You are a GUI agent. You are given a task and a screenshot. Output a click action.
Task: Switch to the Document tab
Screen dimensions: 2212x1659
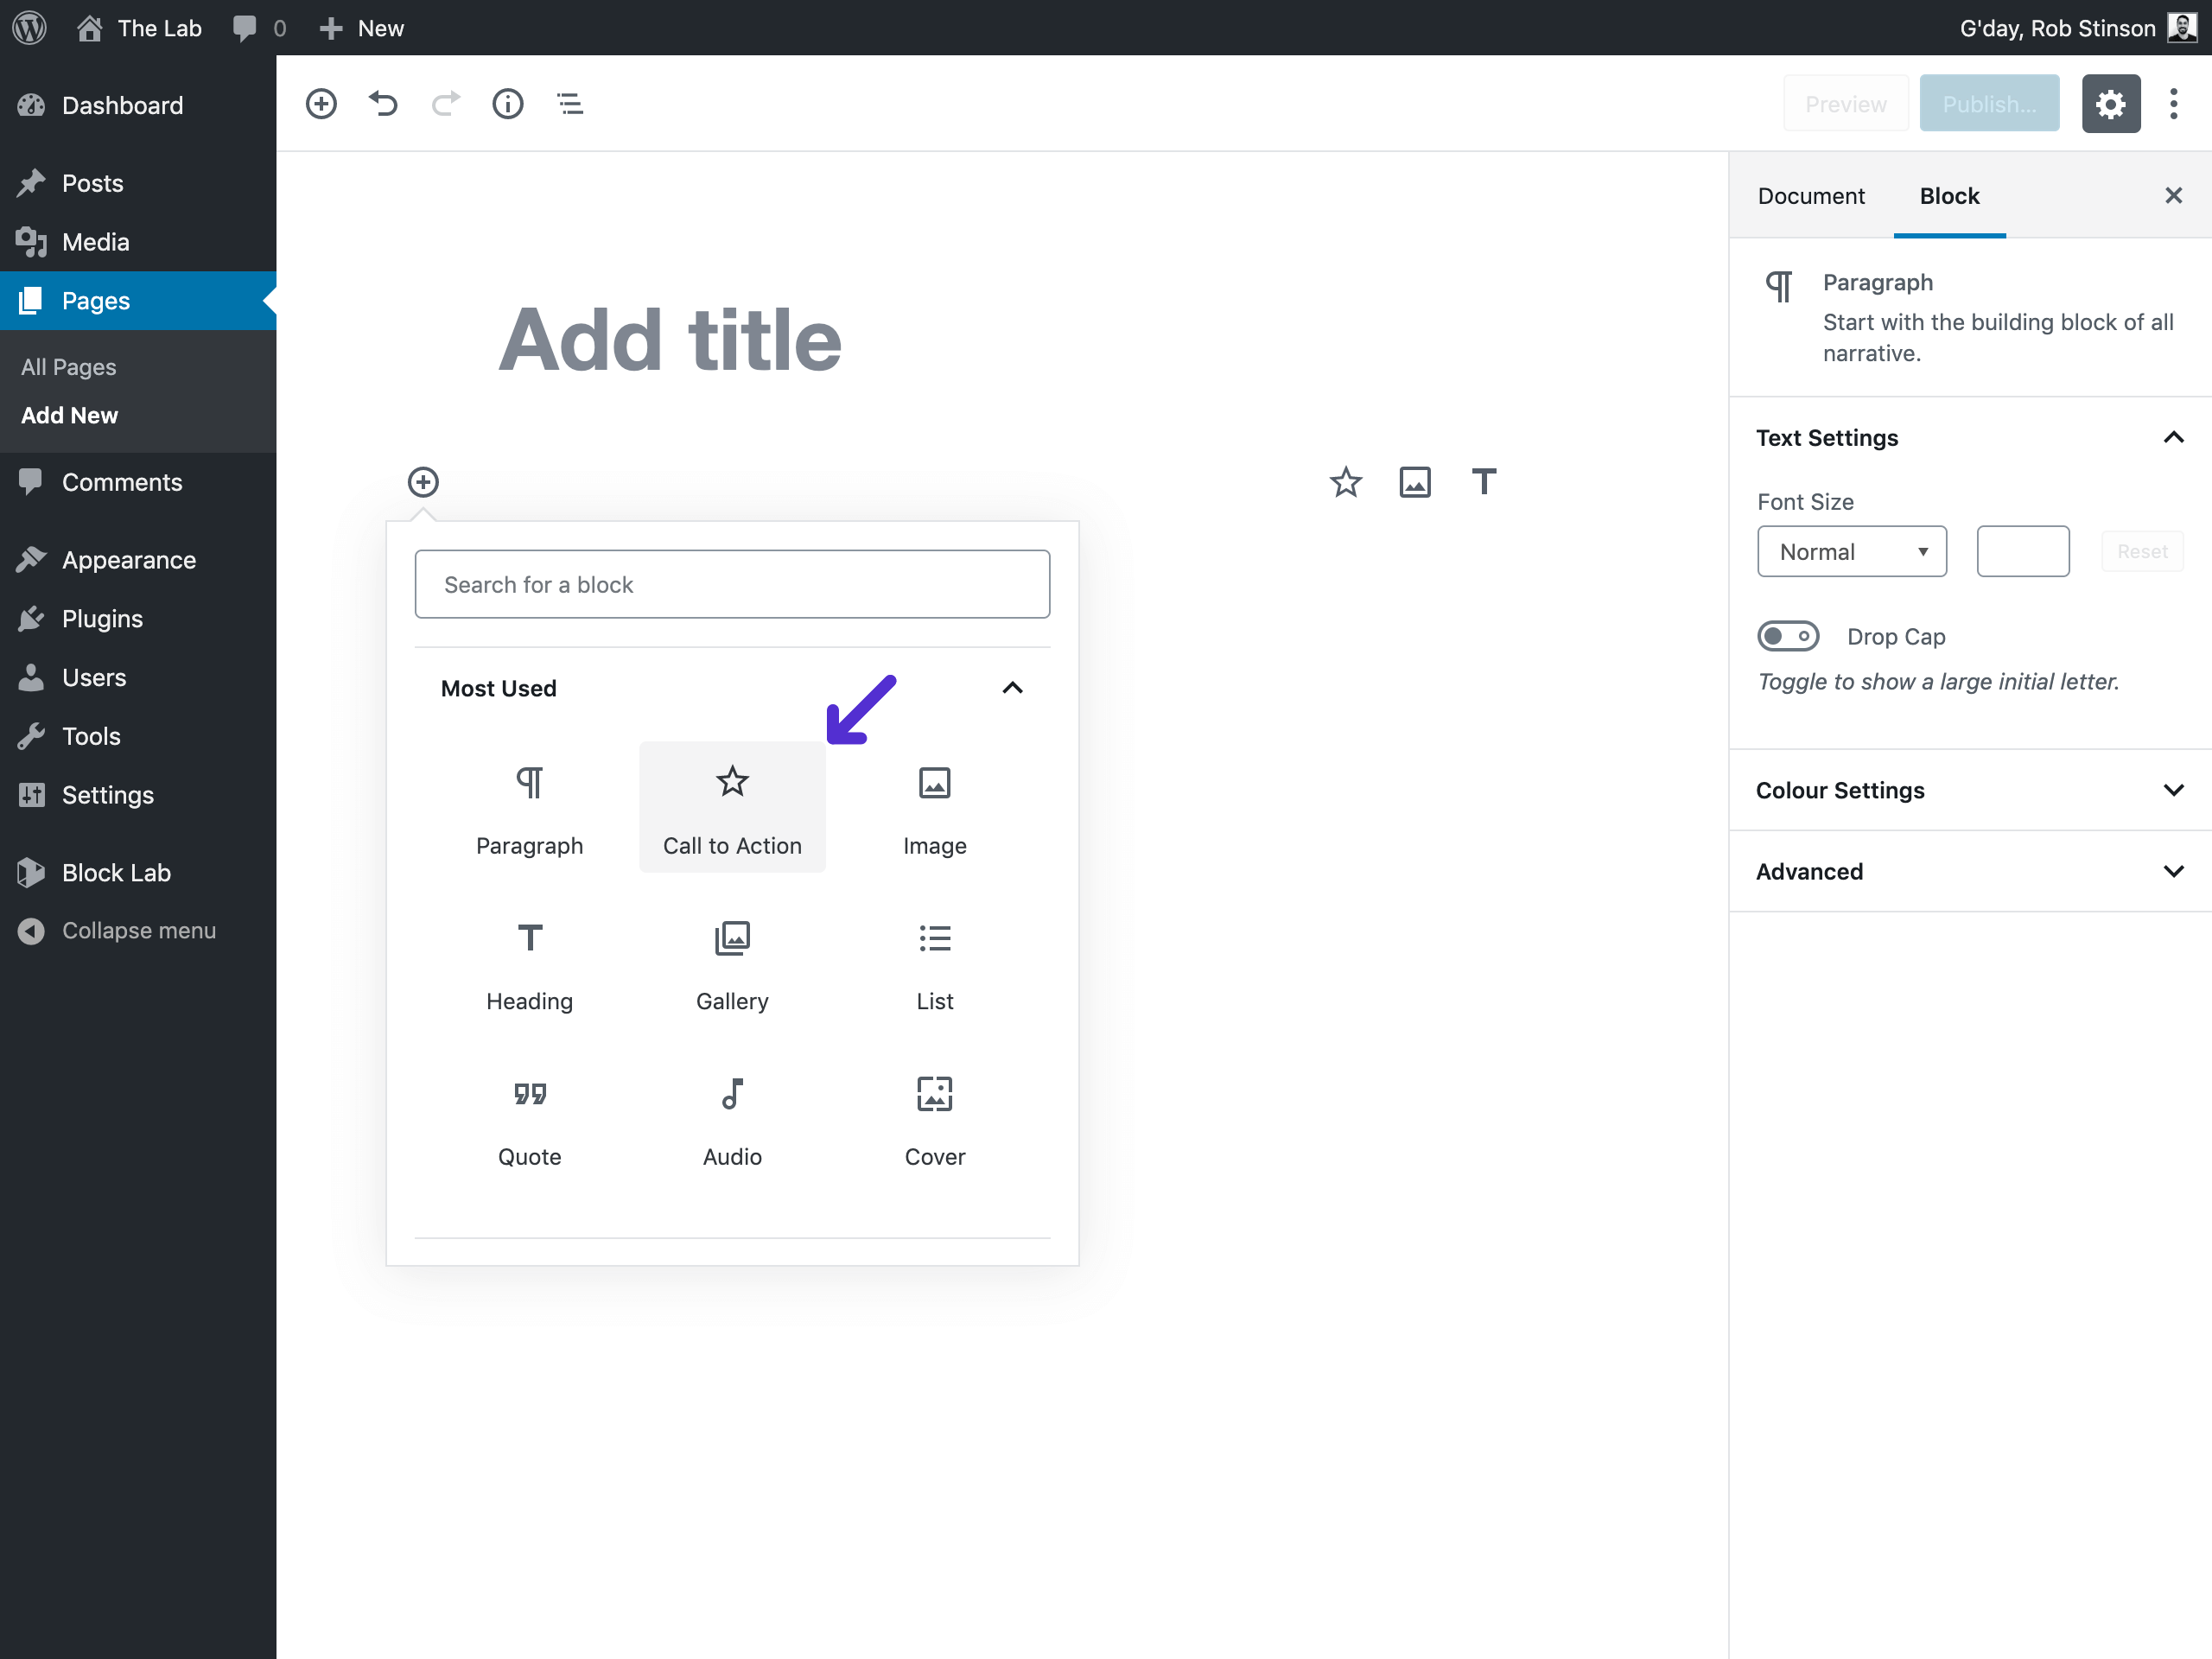click(1811, 195)
